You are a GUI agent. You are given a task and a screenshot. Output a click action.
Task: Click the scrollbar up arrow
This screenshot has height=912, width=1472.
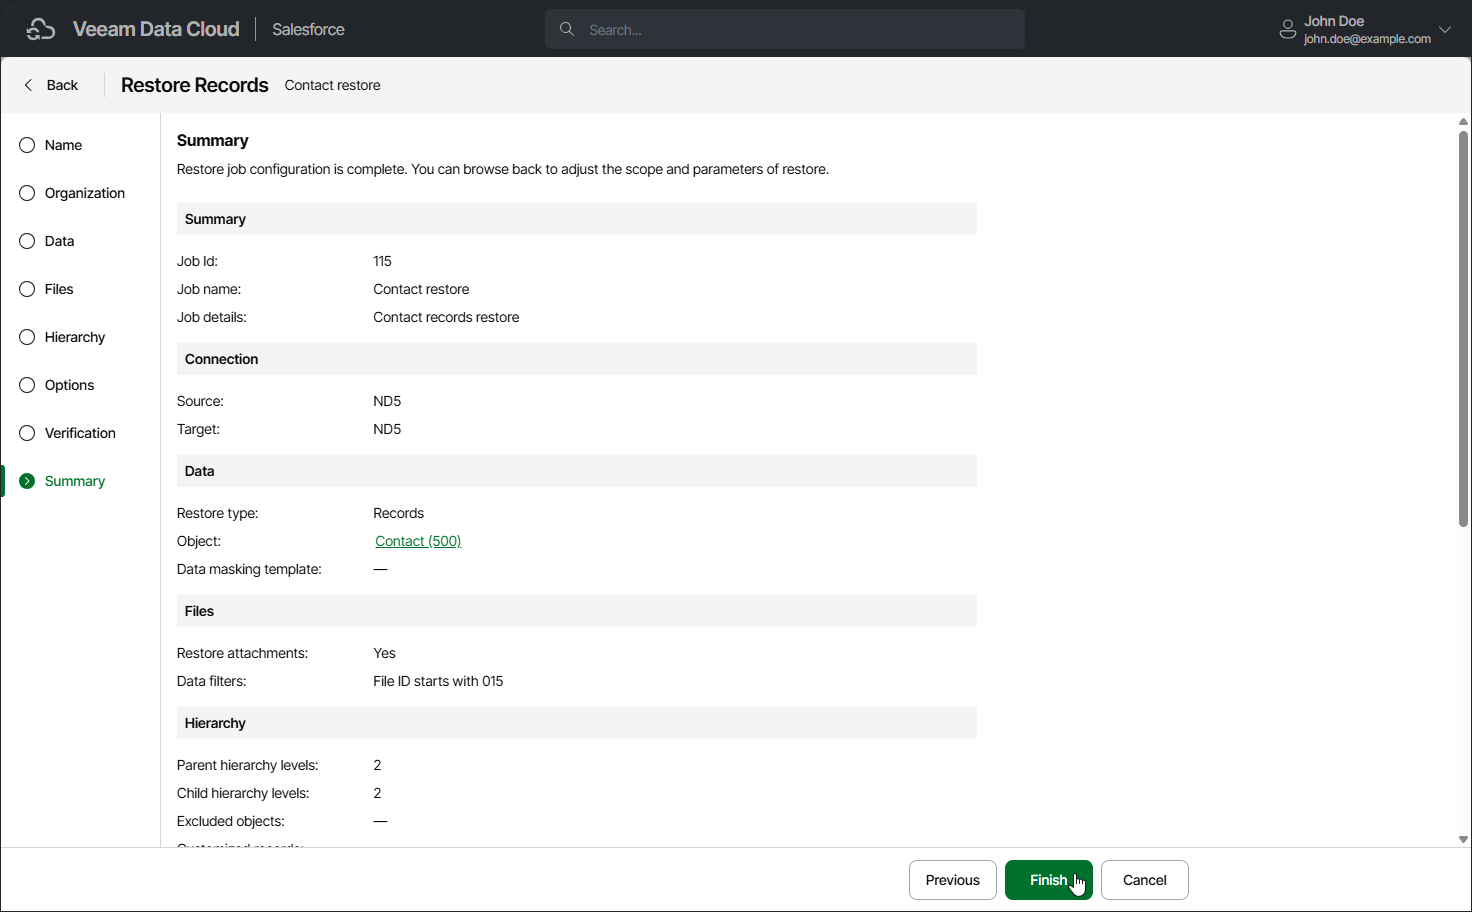tap(1463, 122)
